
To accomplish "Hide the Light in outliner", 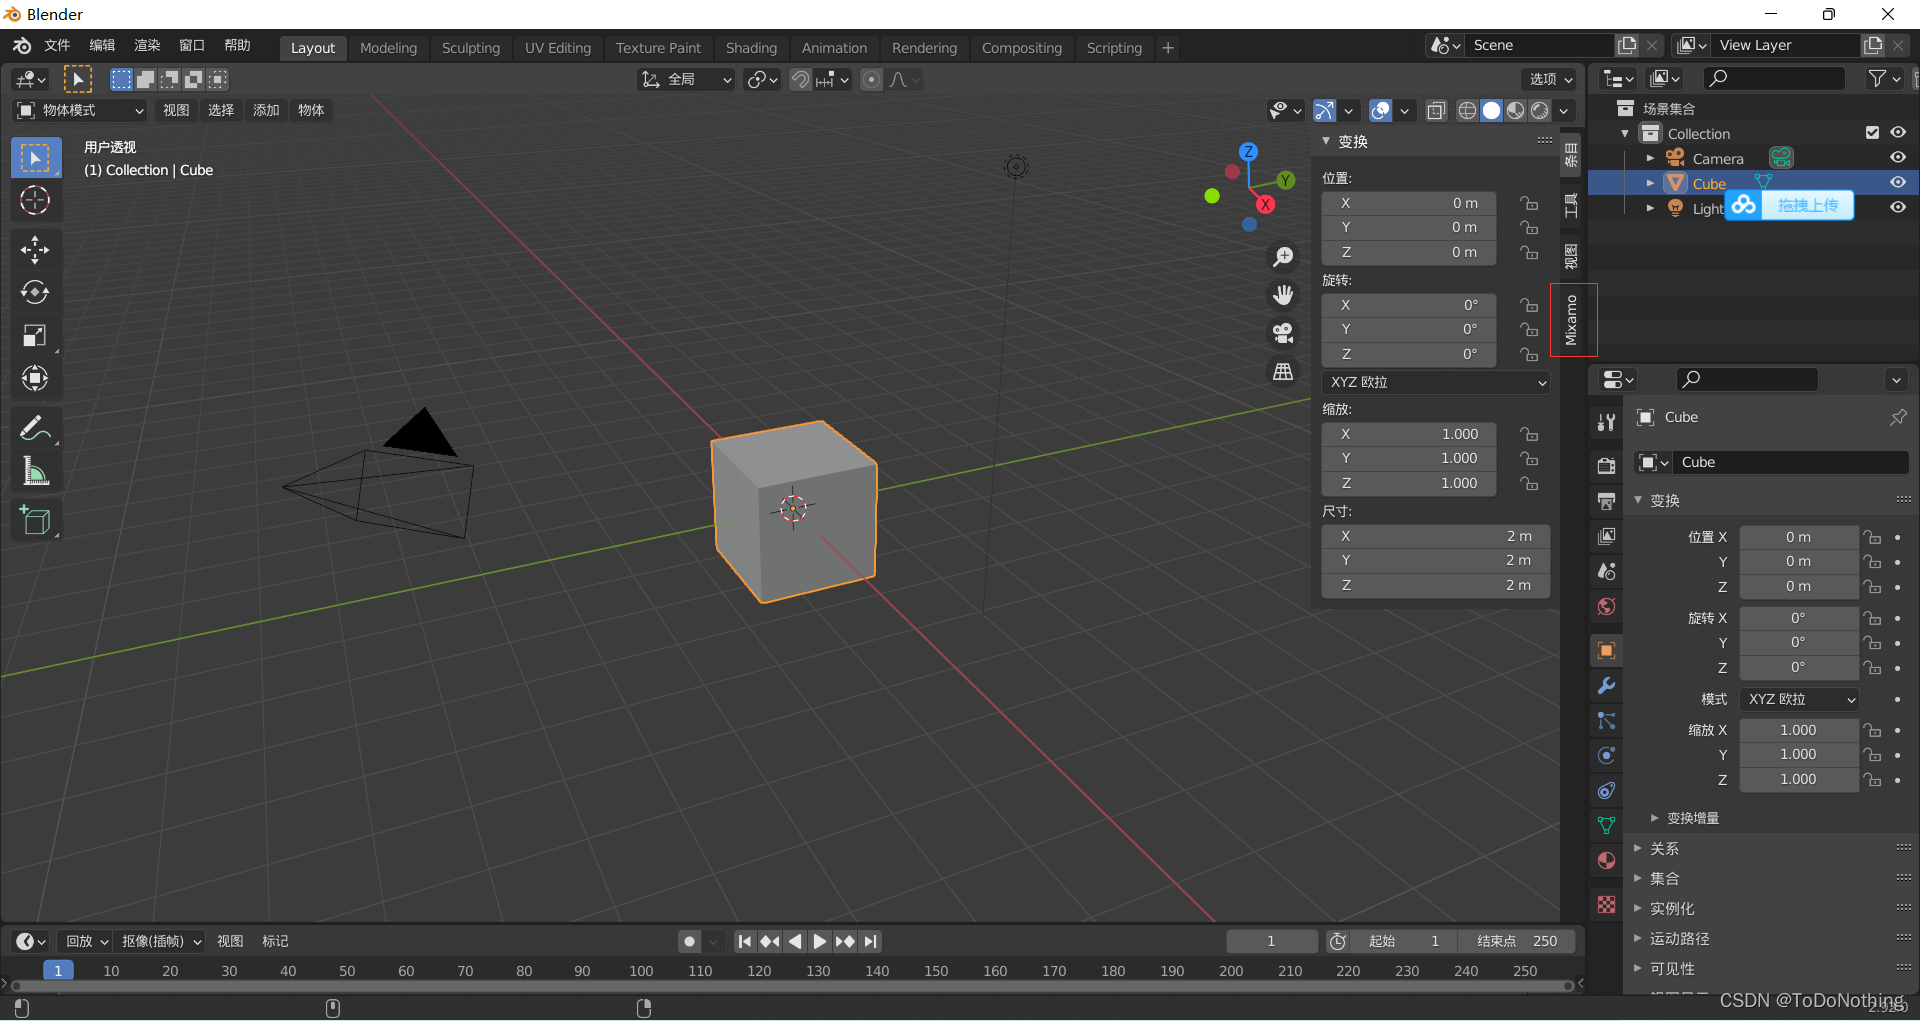I will click(1897, 208).
